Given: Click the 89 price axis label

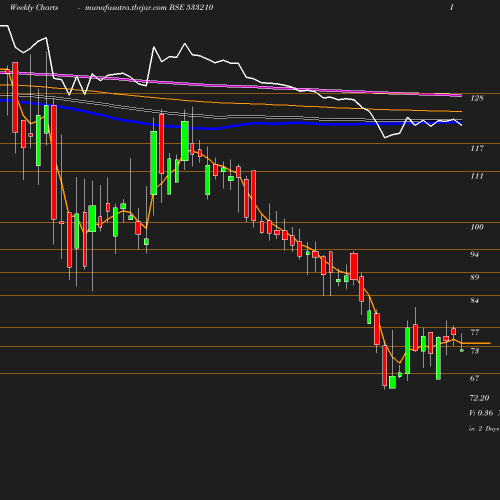Looking at the screenshot, I should 474,277.
